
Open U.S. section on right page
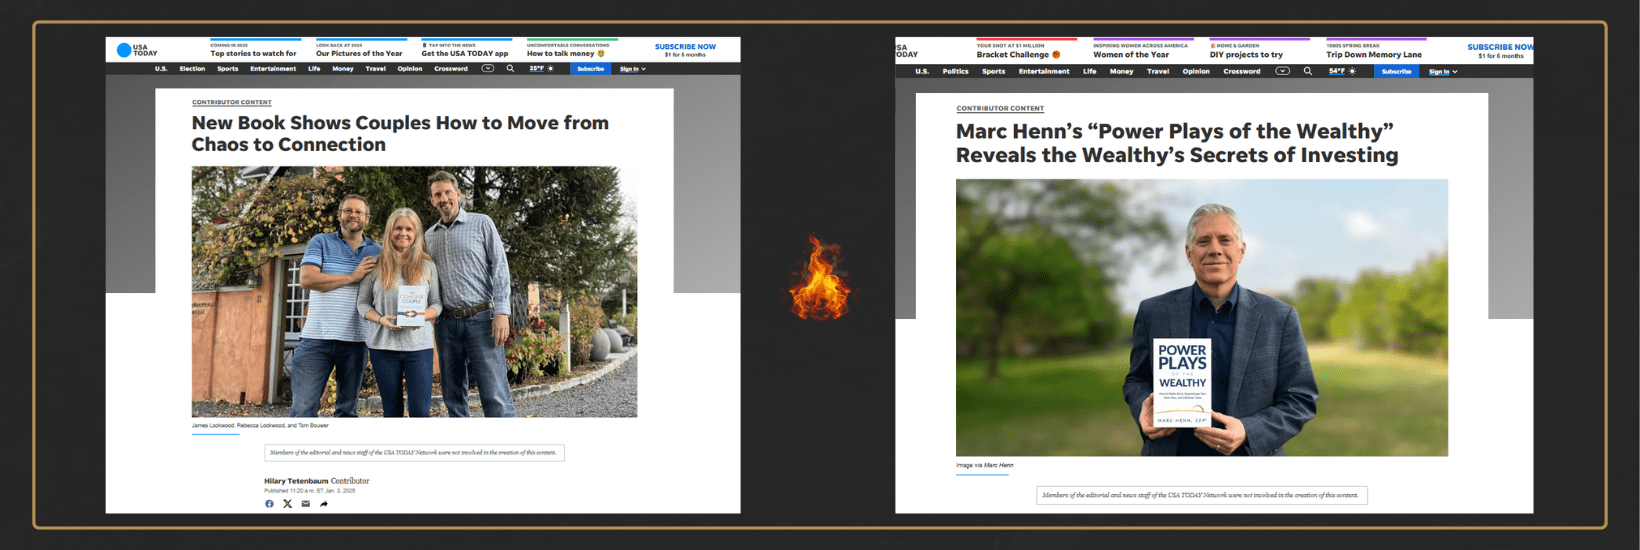tap(922, 71)
